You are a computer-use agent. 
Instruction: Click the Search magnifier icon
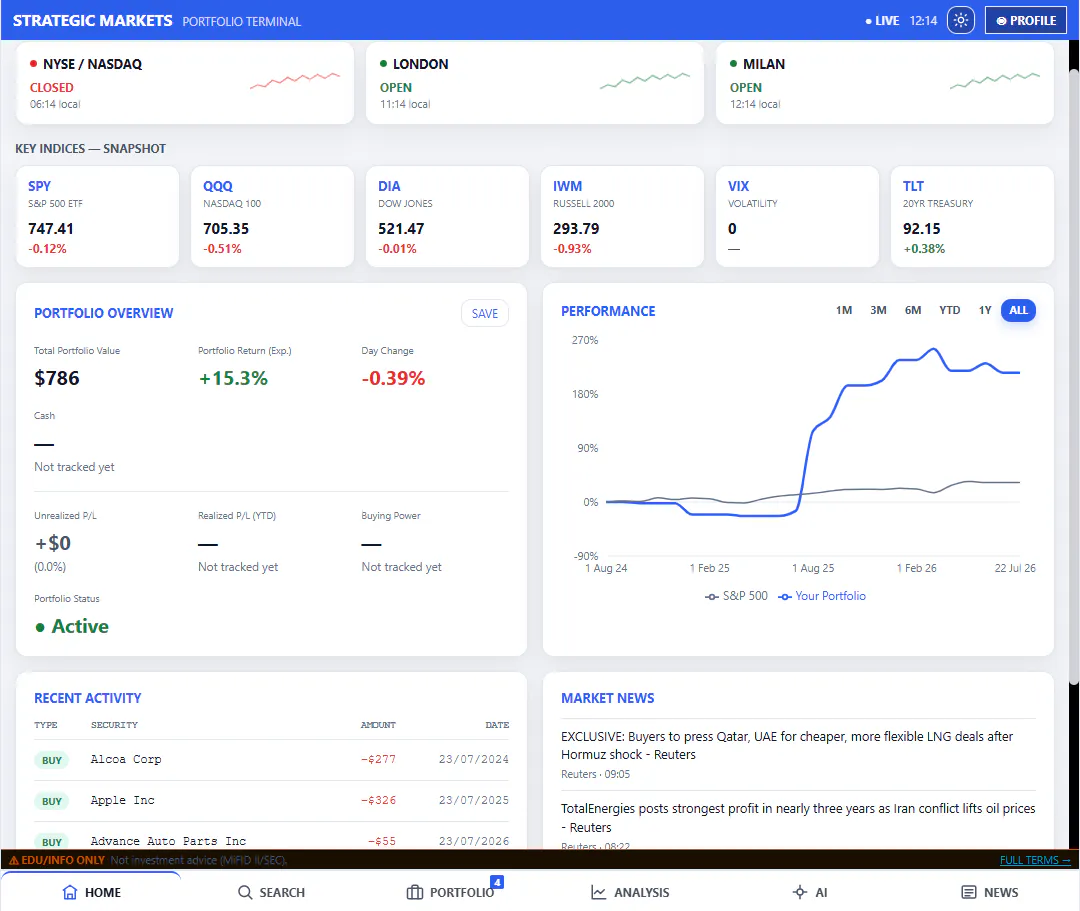point(245,892)
